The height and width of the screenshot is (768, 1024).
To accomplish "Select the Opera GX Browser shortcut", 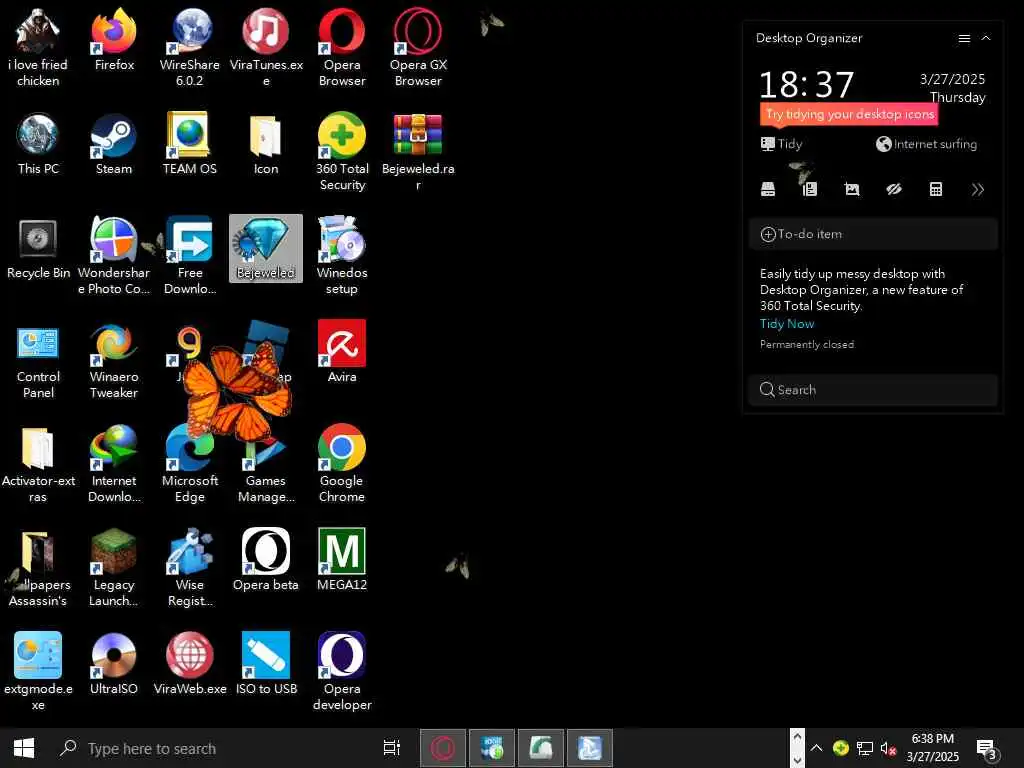I will click(418, 48).
